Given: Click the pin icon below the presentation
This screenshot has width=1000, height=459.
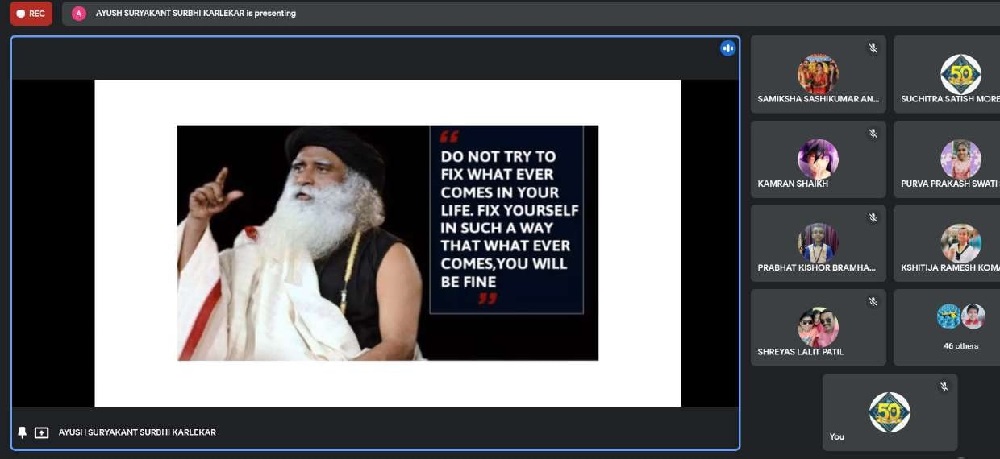Looking at the screenshot, I should pyautogui.click(x=23, y=432).
